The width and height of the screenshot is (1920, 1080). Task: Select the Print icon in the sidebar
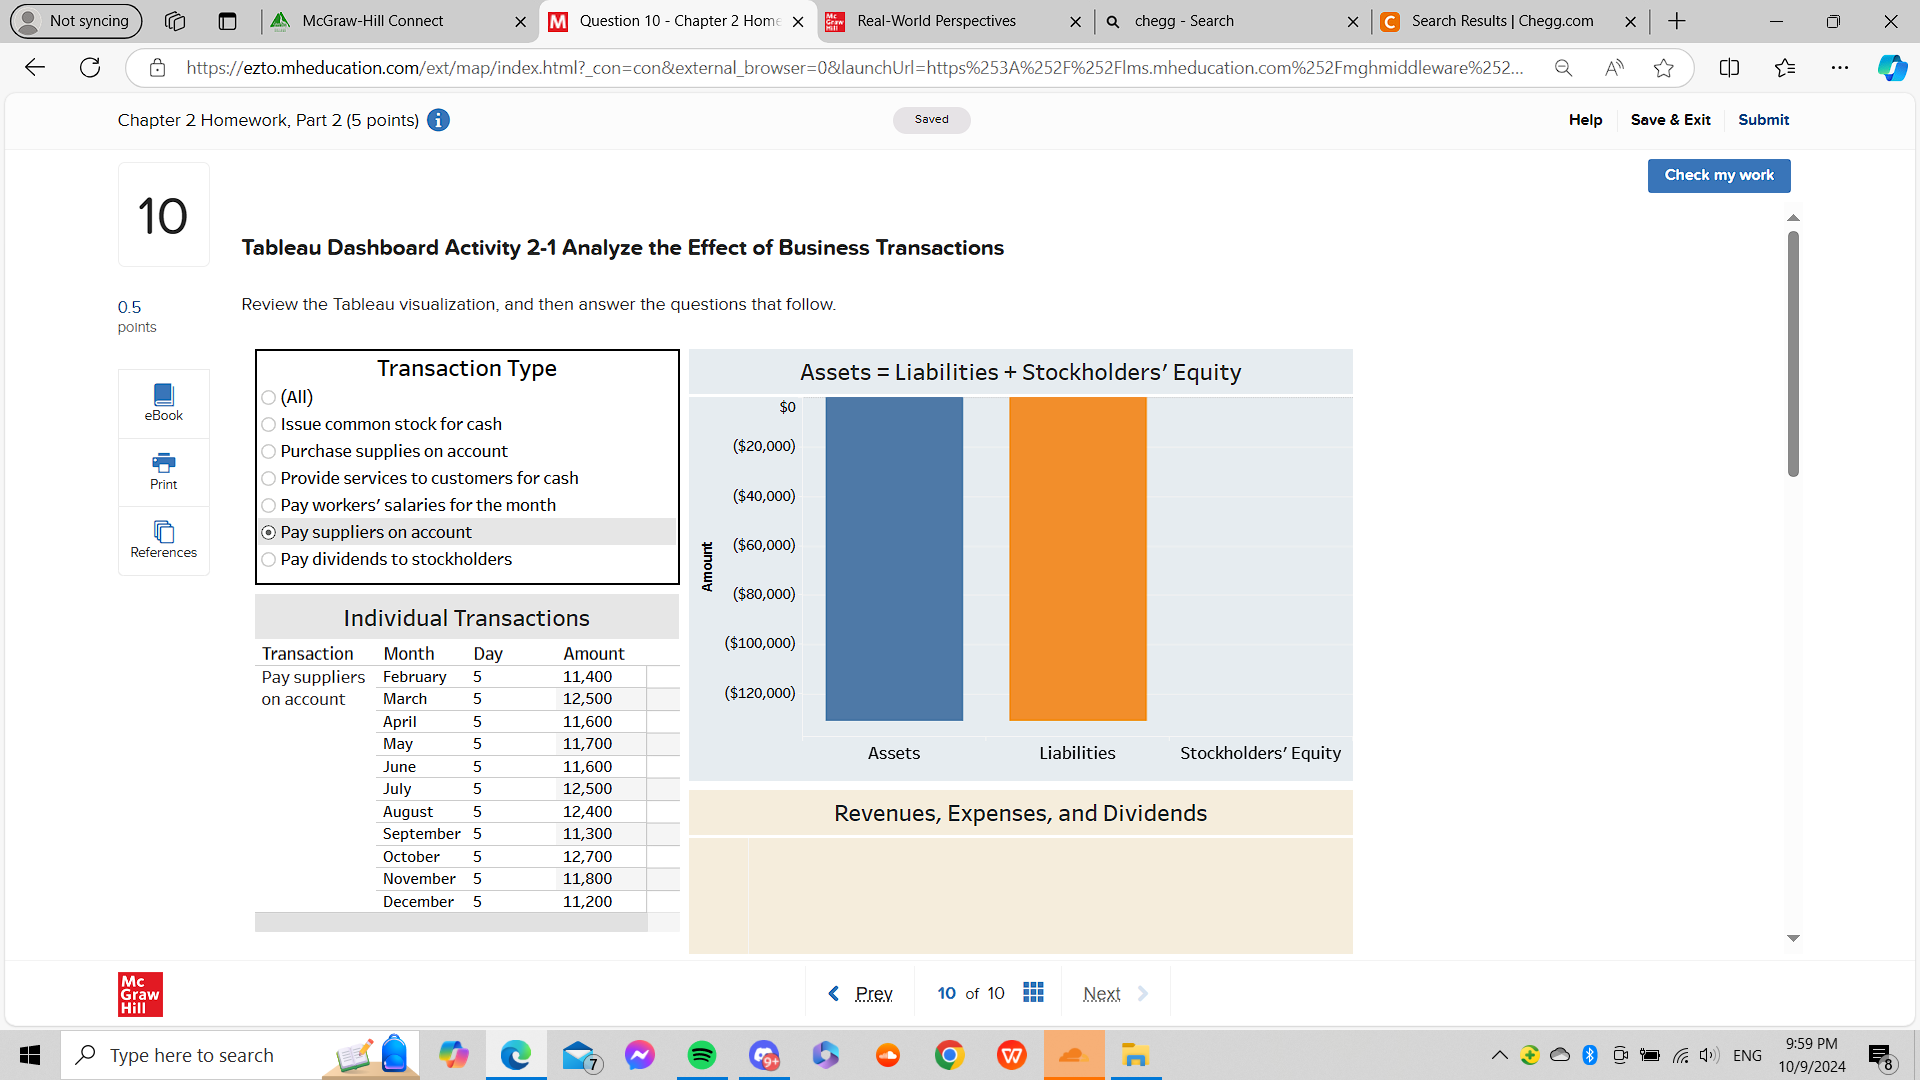tap(163, 470)
